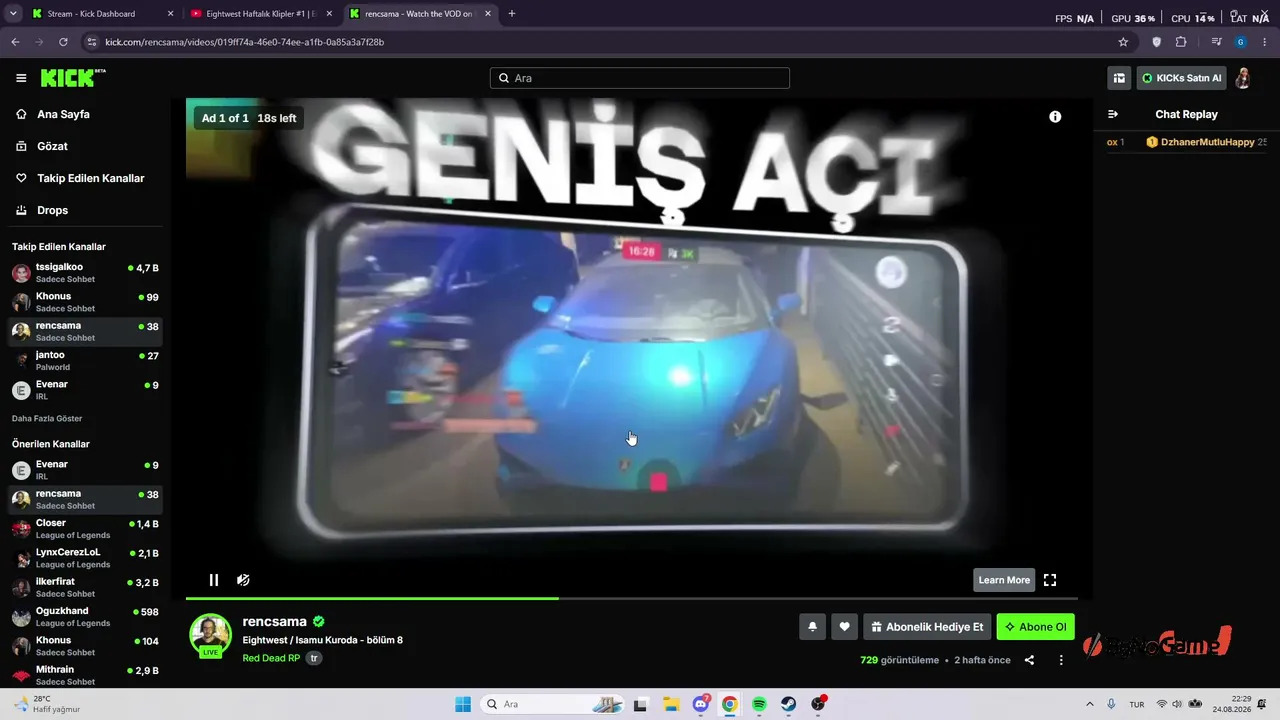Open File Explorer from the taskbar
The image size is (1280, 720).
[x=671, y=704]
